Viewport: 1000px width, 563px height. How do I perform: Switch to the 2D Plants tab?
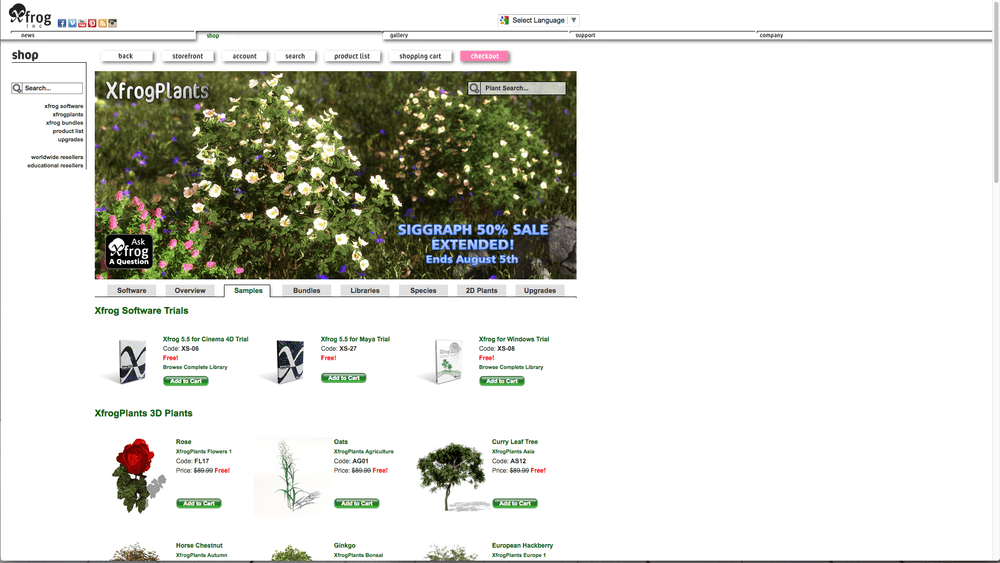(x=482, y=291)
